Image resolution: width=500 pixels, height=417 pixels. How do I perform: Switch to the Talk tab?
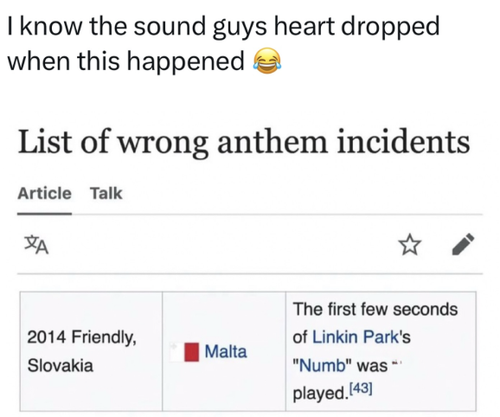(106, 193)
